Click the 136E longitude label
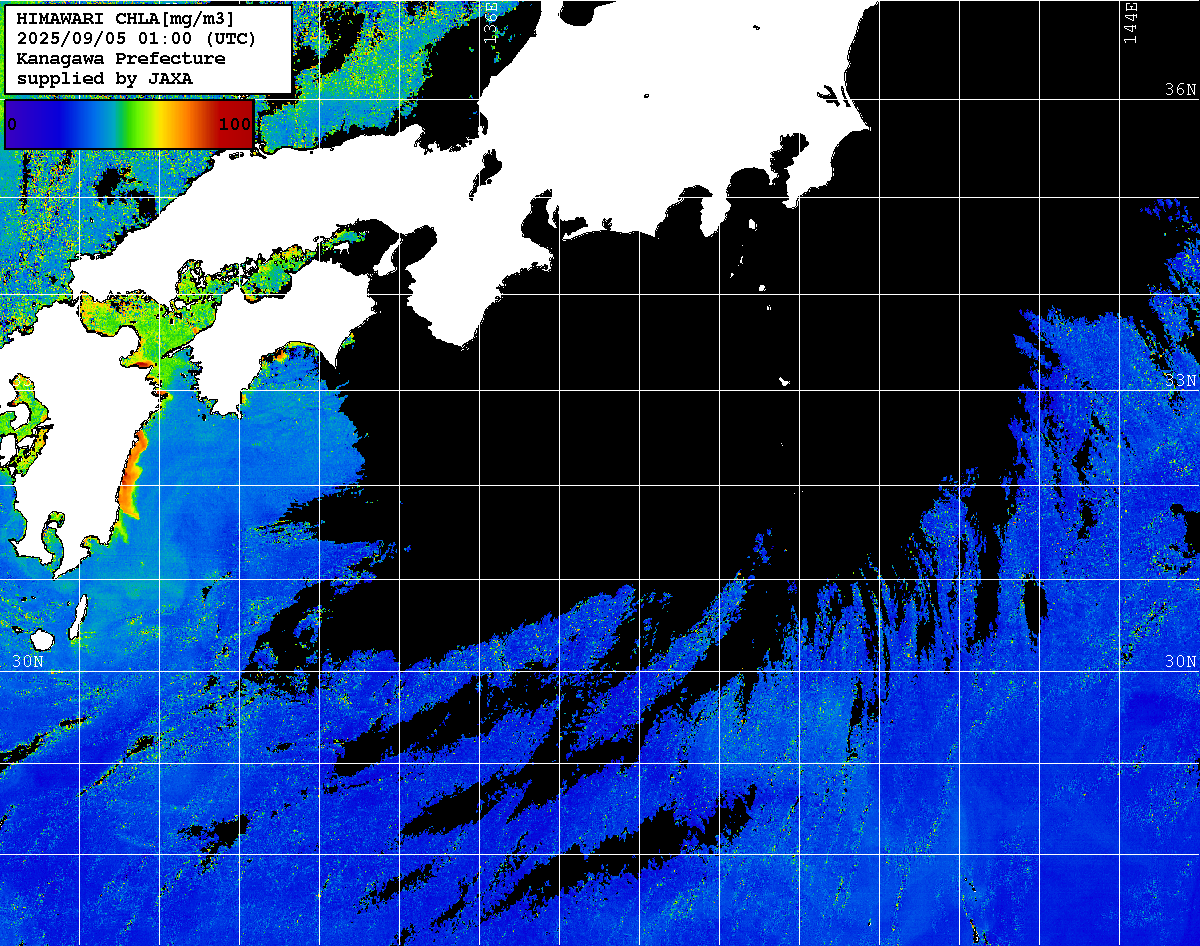Image resolution: width=1200 pixels, height=946 pixels. [x=490, y=22]
